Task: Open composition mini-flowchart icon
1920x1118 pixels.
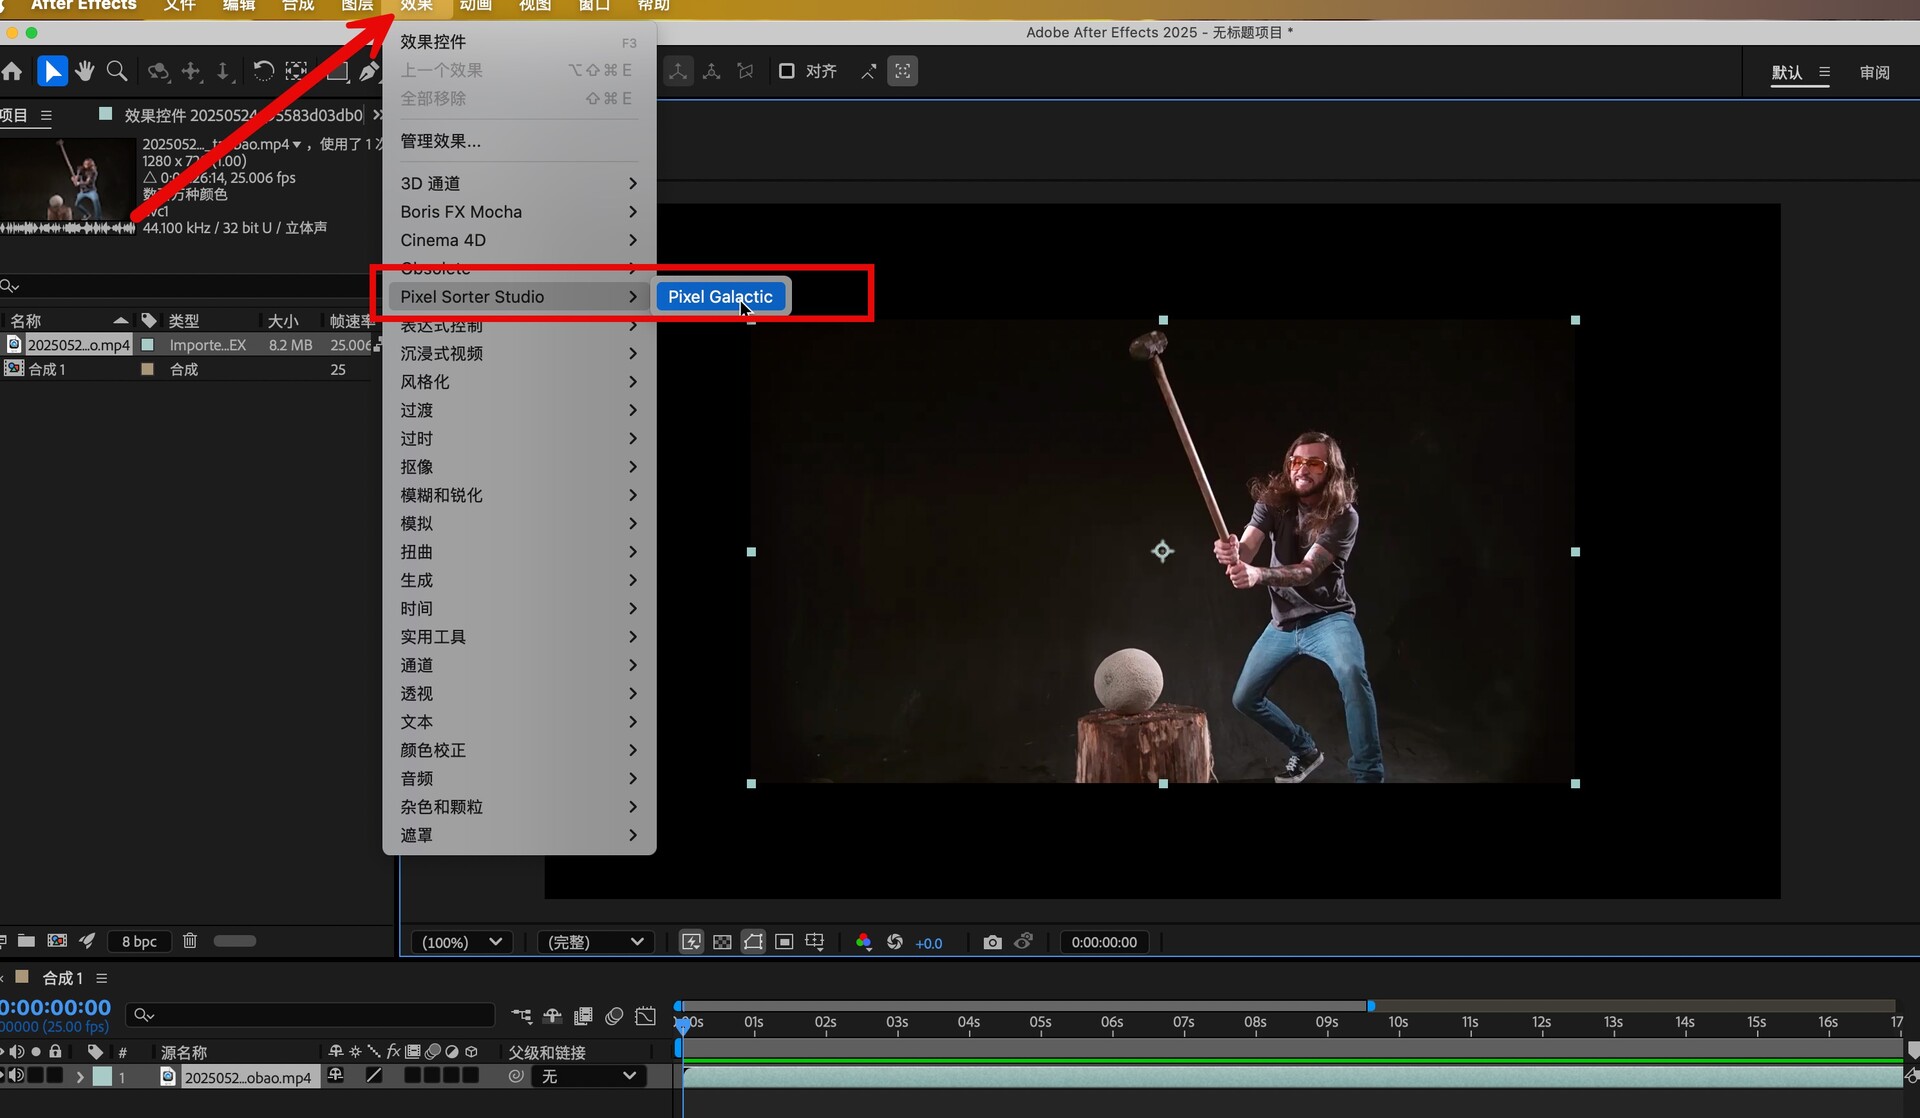Action: 522,1016
